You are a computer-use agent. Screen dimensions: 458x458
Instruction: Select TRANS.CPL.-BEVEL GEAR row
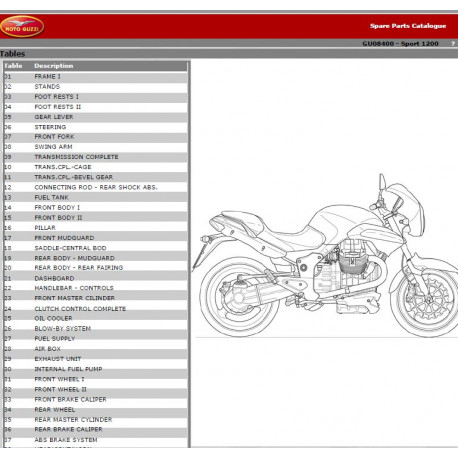pyautogui.click(x=96, y=177)
